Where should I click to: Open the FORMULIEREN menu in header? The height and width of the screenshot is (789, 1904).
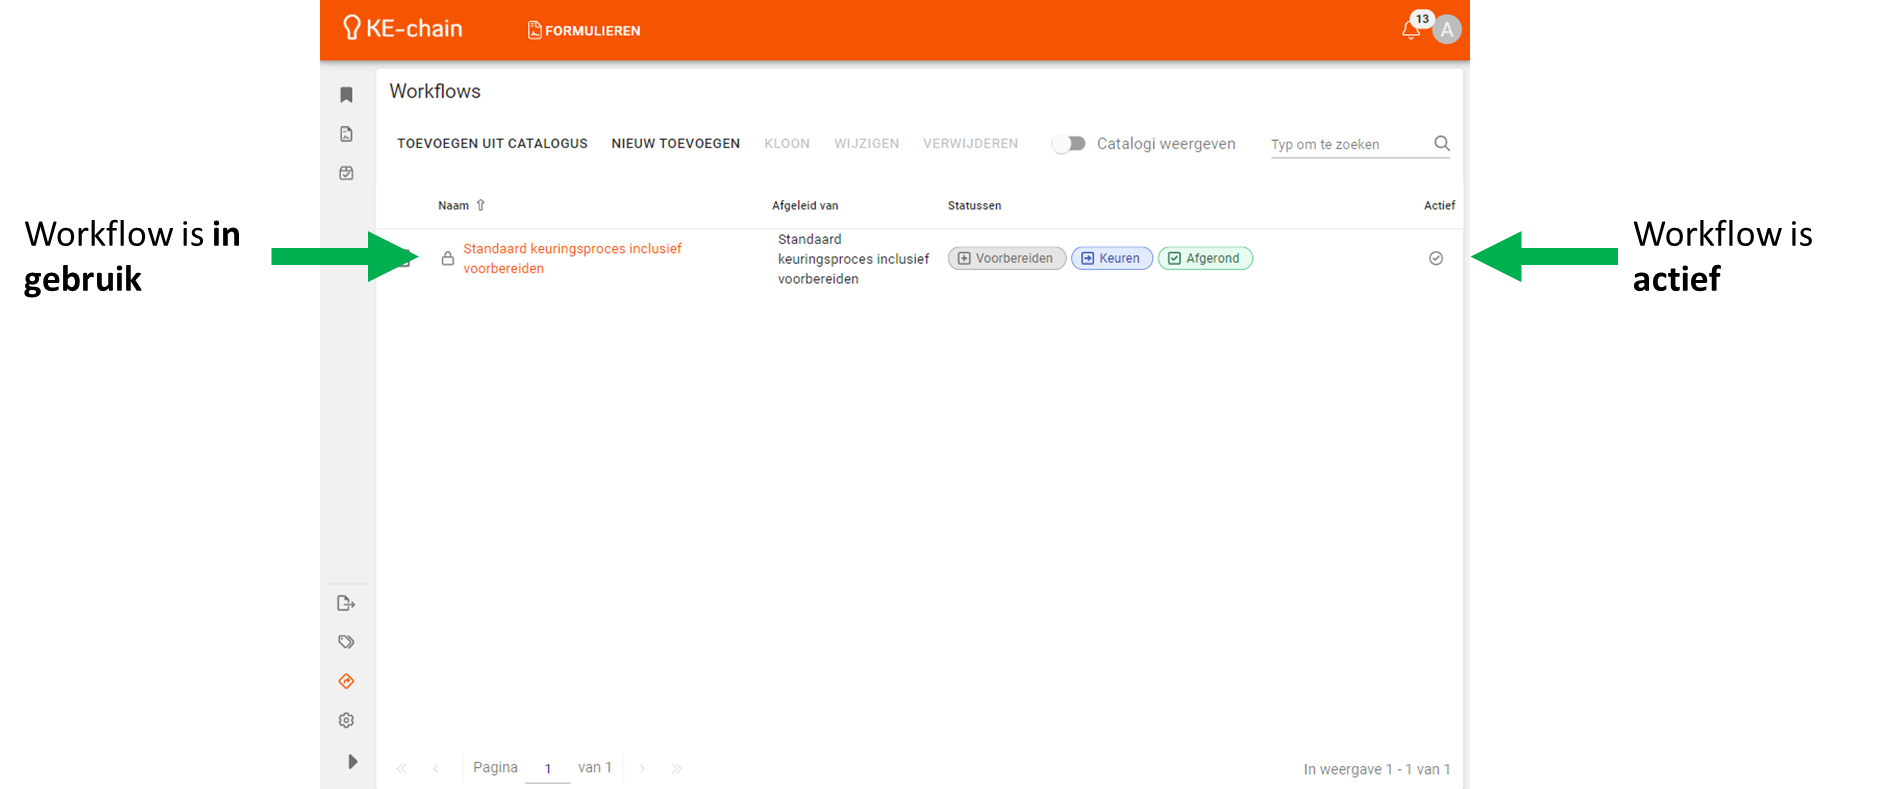[584, 30]
